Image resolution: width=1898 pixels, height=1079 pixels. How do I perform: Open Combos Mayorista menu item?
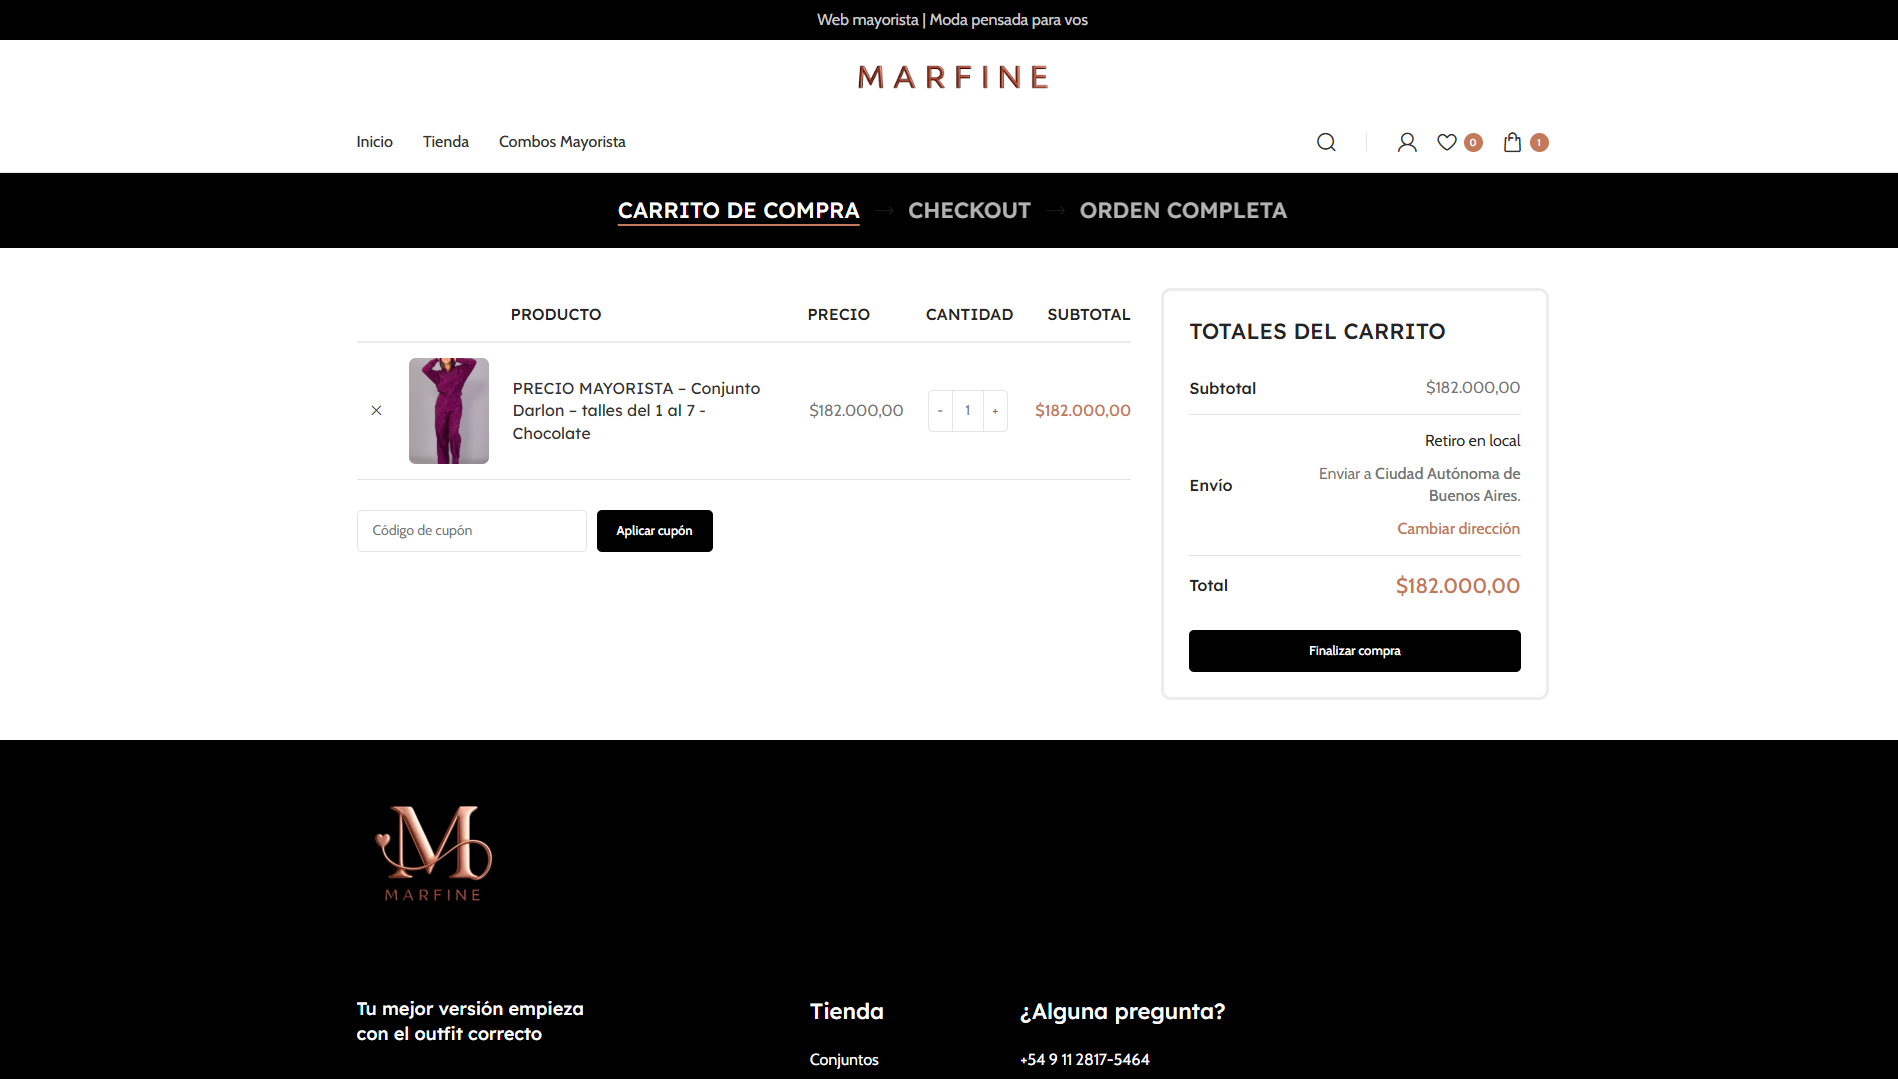pos(562,142)
